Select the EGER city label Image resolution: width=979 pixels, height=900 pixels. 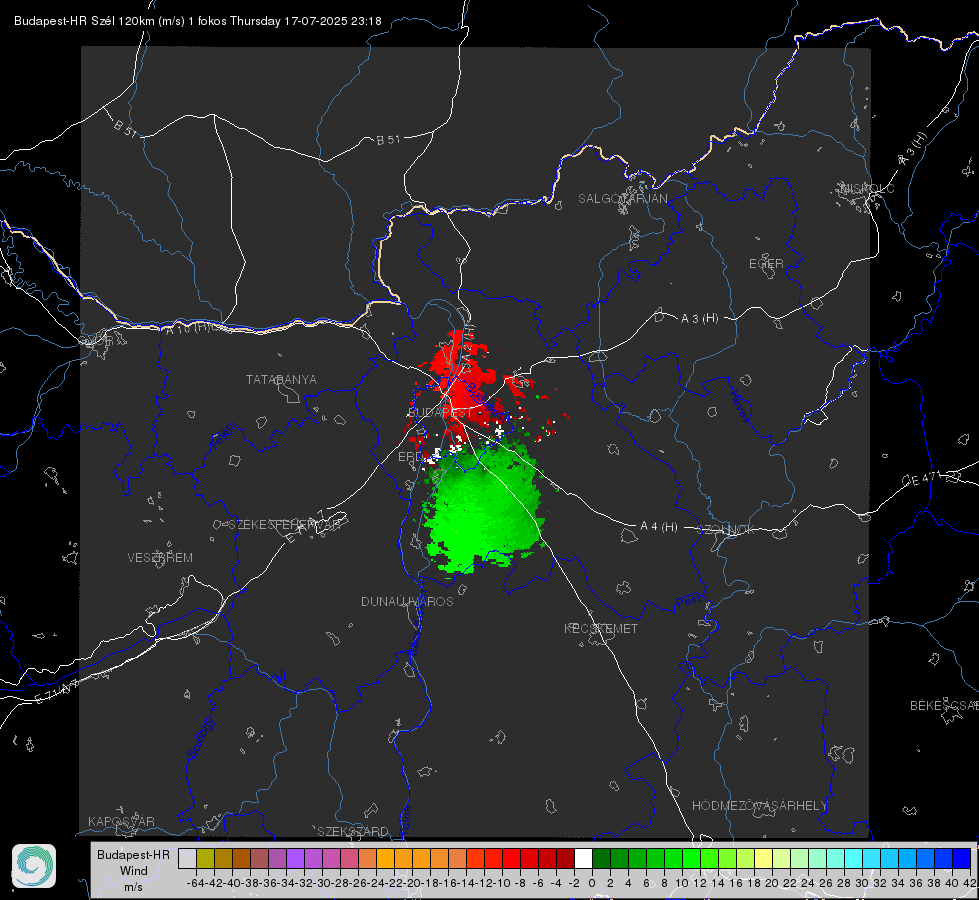pos(766,264)
